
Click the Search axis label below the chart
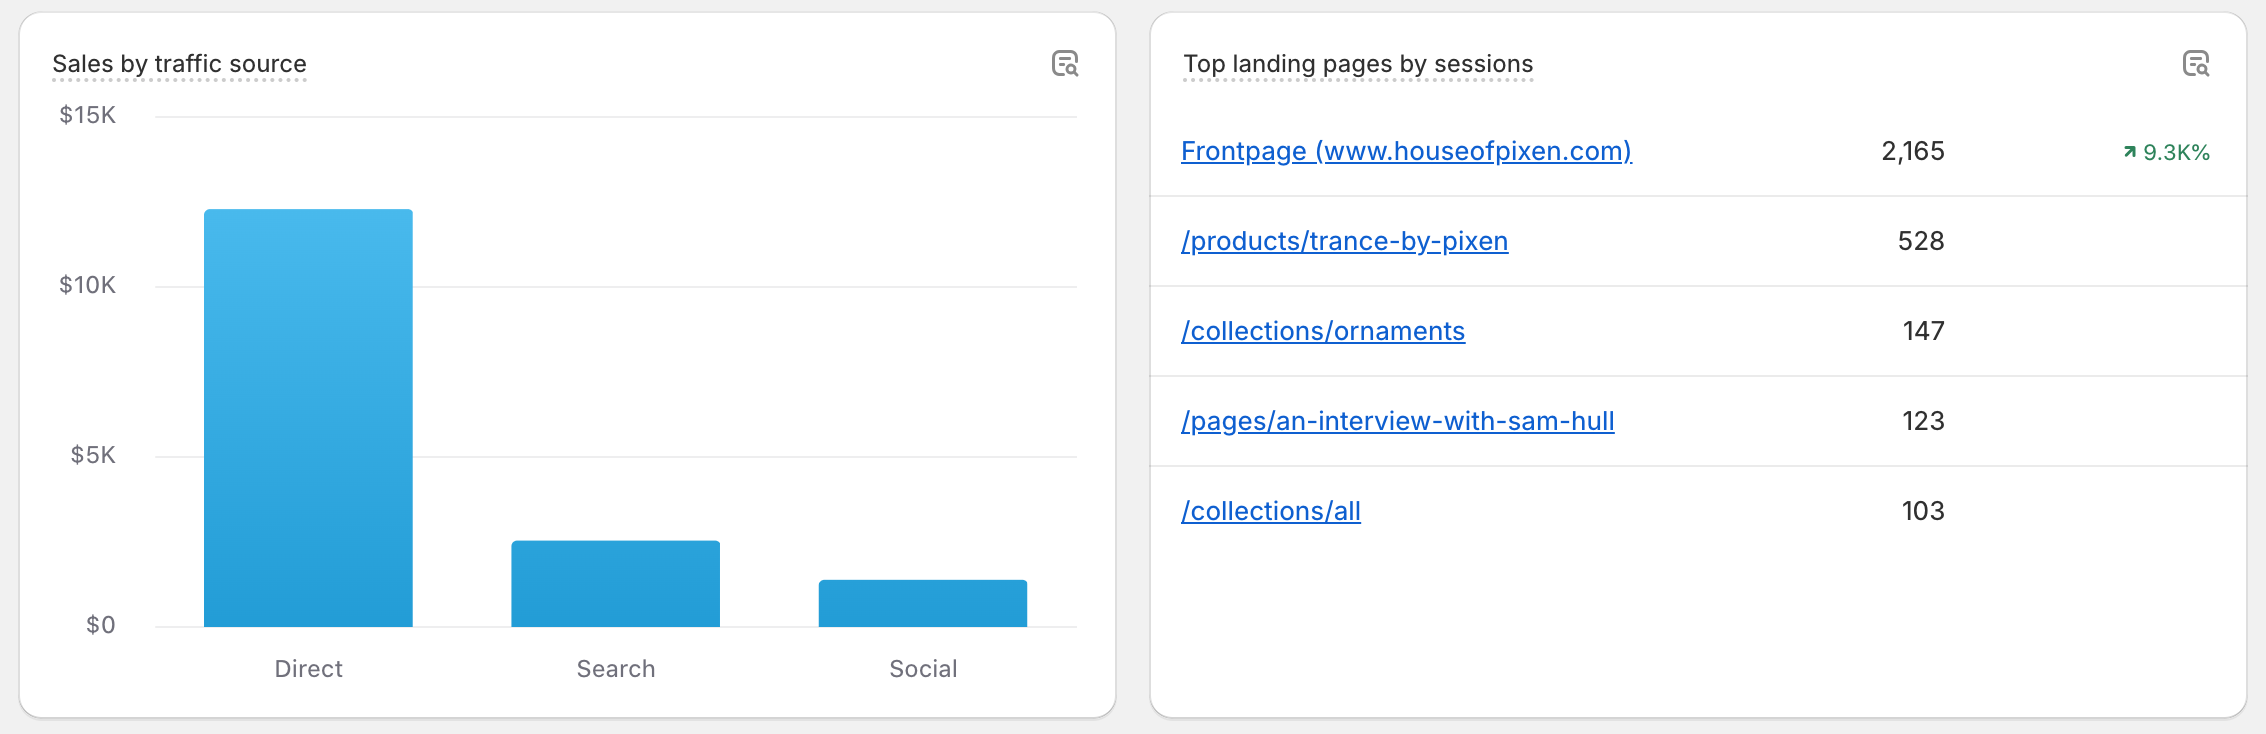pyautogui.click(x=615, y=668)
